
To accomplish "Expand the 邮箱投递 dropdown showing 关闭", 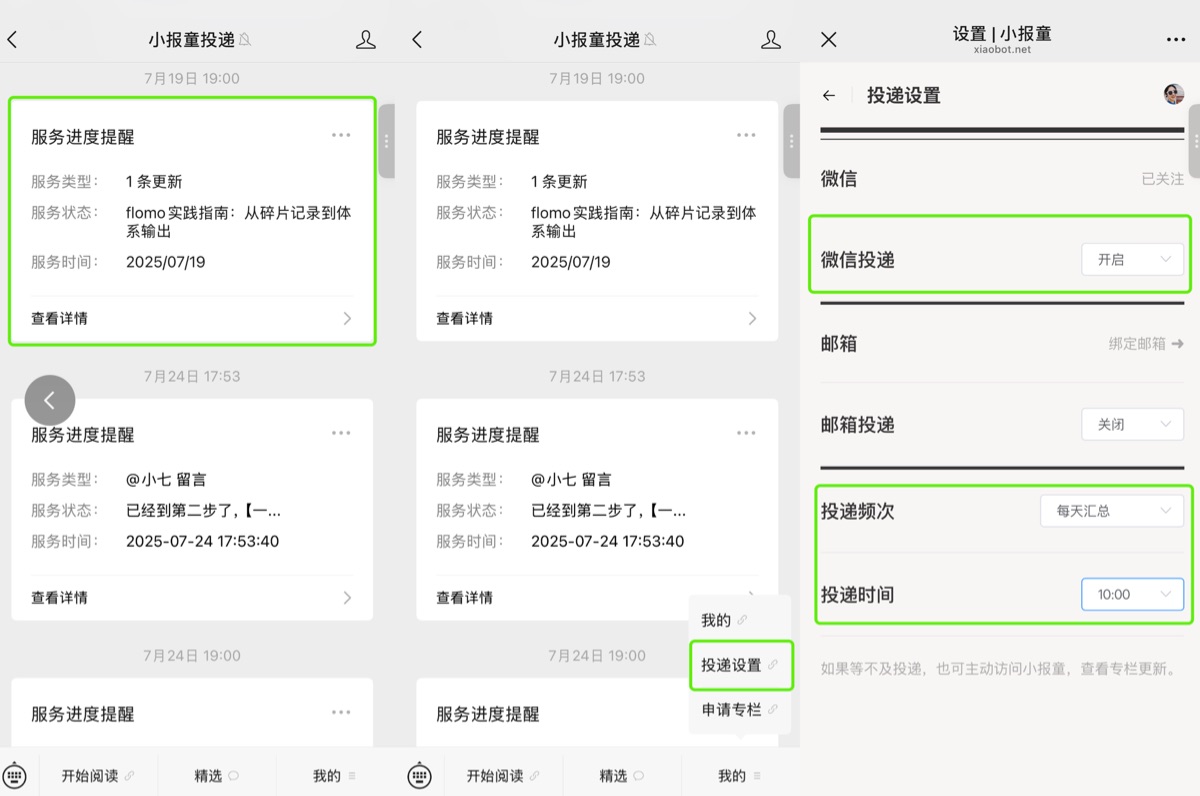I will [x=1132, y=425].
